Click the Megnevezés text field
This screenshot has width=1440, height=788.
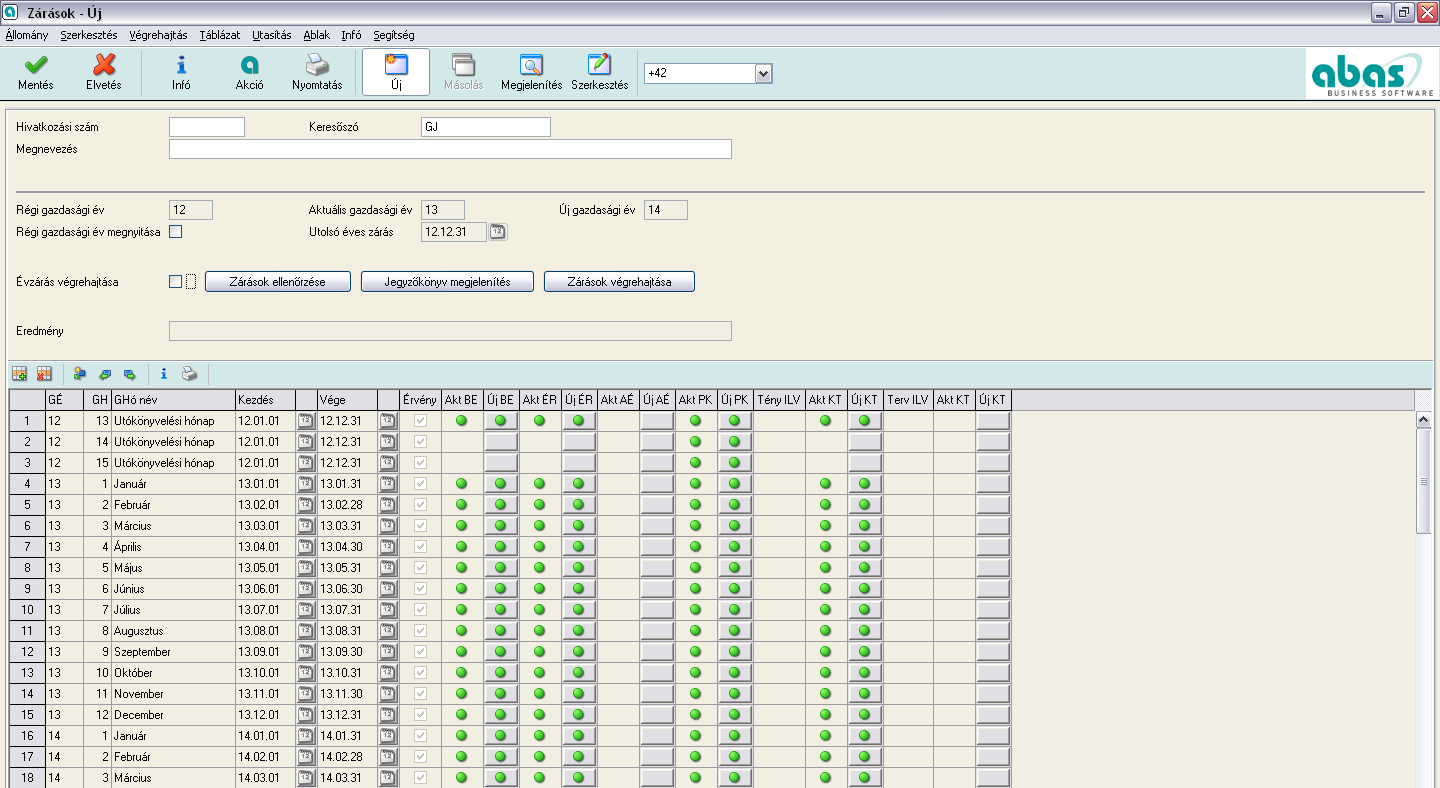click(450, 149)
